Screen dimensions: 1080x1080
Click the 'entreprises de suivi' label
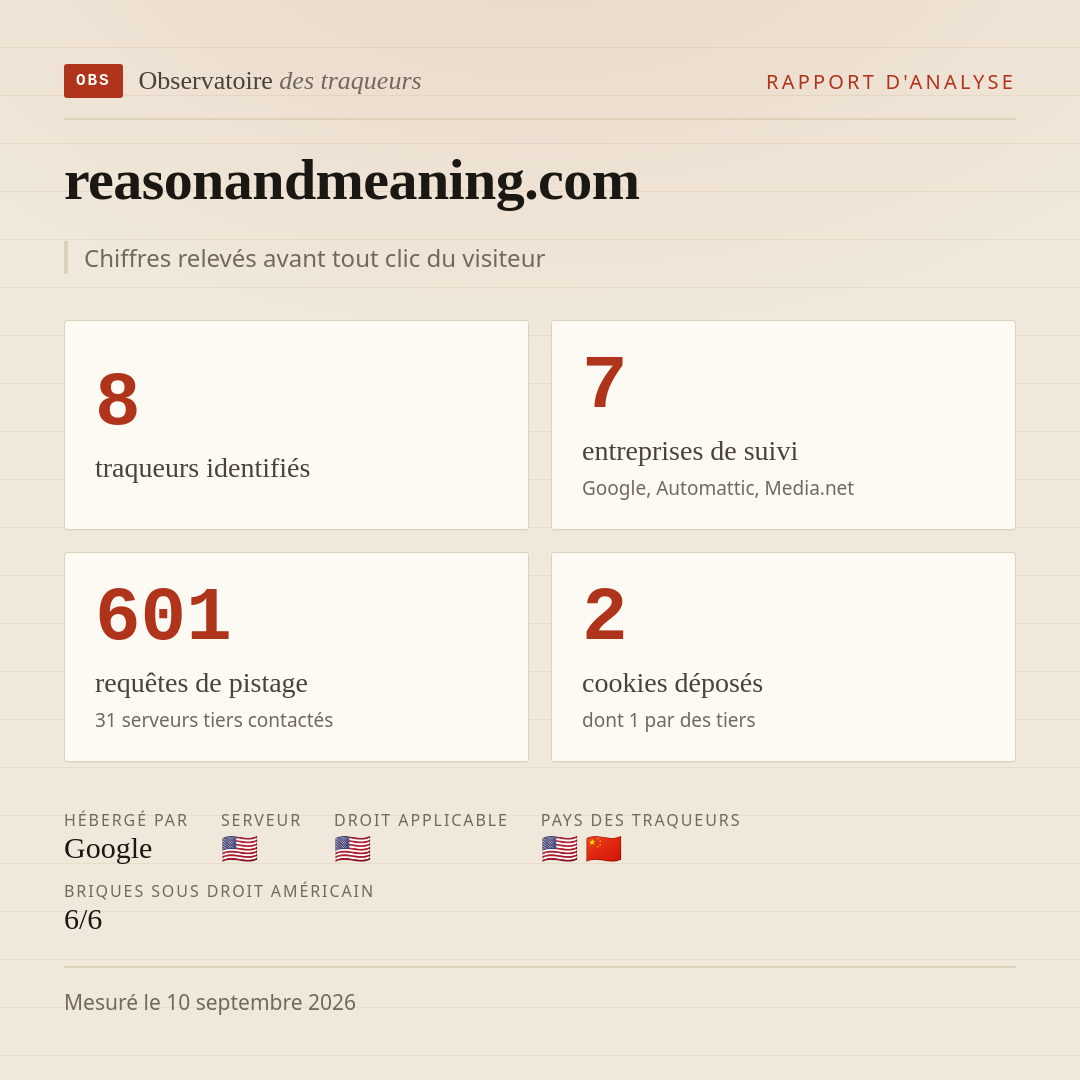[689, 451]
